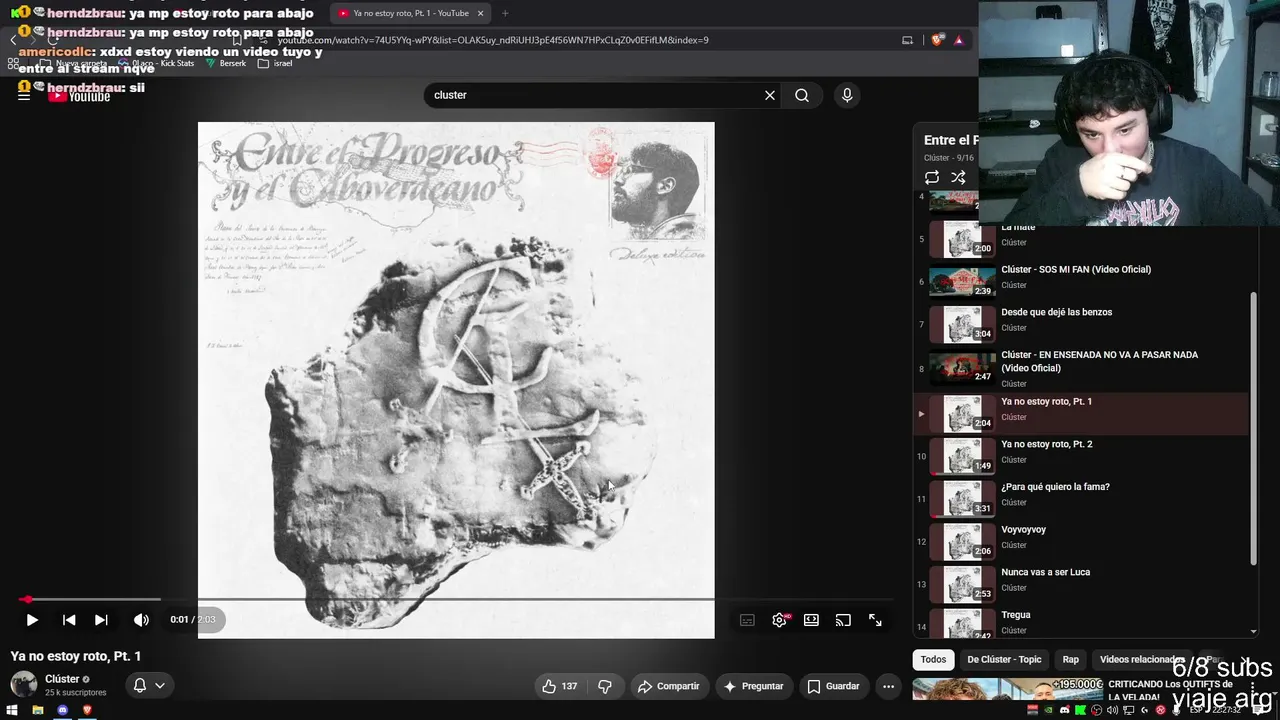Play 'Clúster - SOS MI FAN (Video Oficial)'
Image resolution: width=1280 pixels, height=720 pixels.
[x=1076, y=269]
